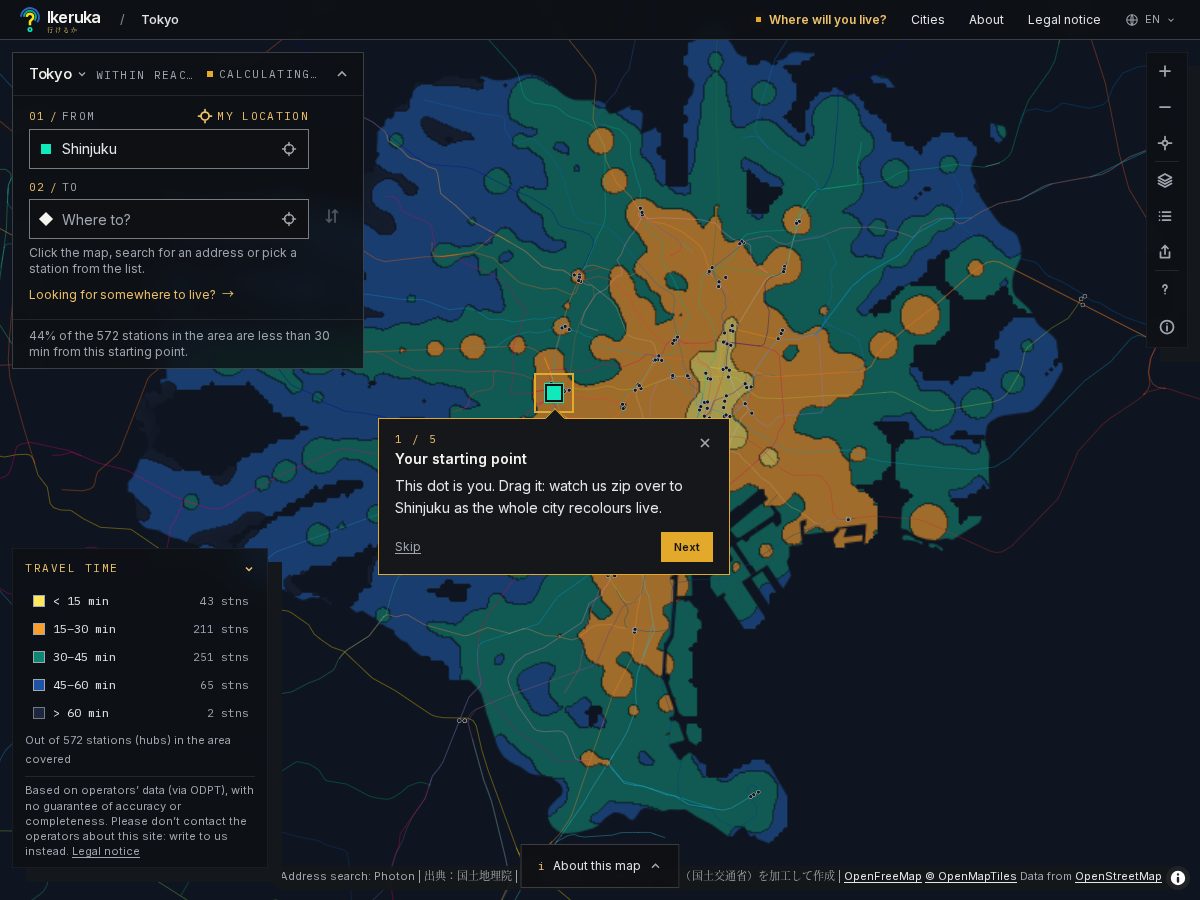Open the EN language selector
Screen dimensions: 1200x900
1150,20
